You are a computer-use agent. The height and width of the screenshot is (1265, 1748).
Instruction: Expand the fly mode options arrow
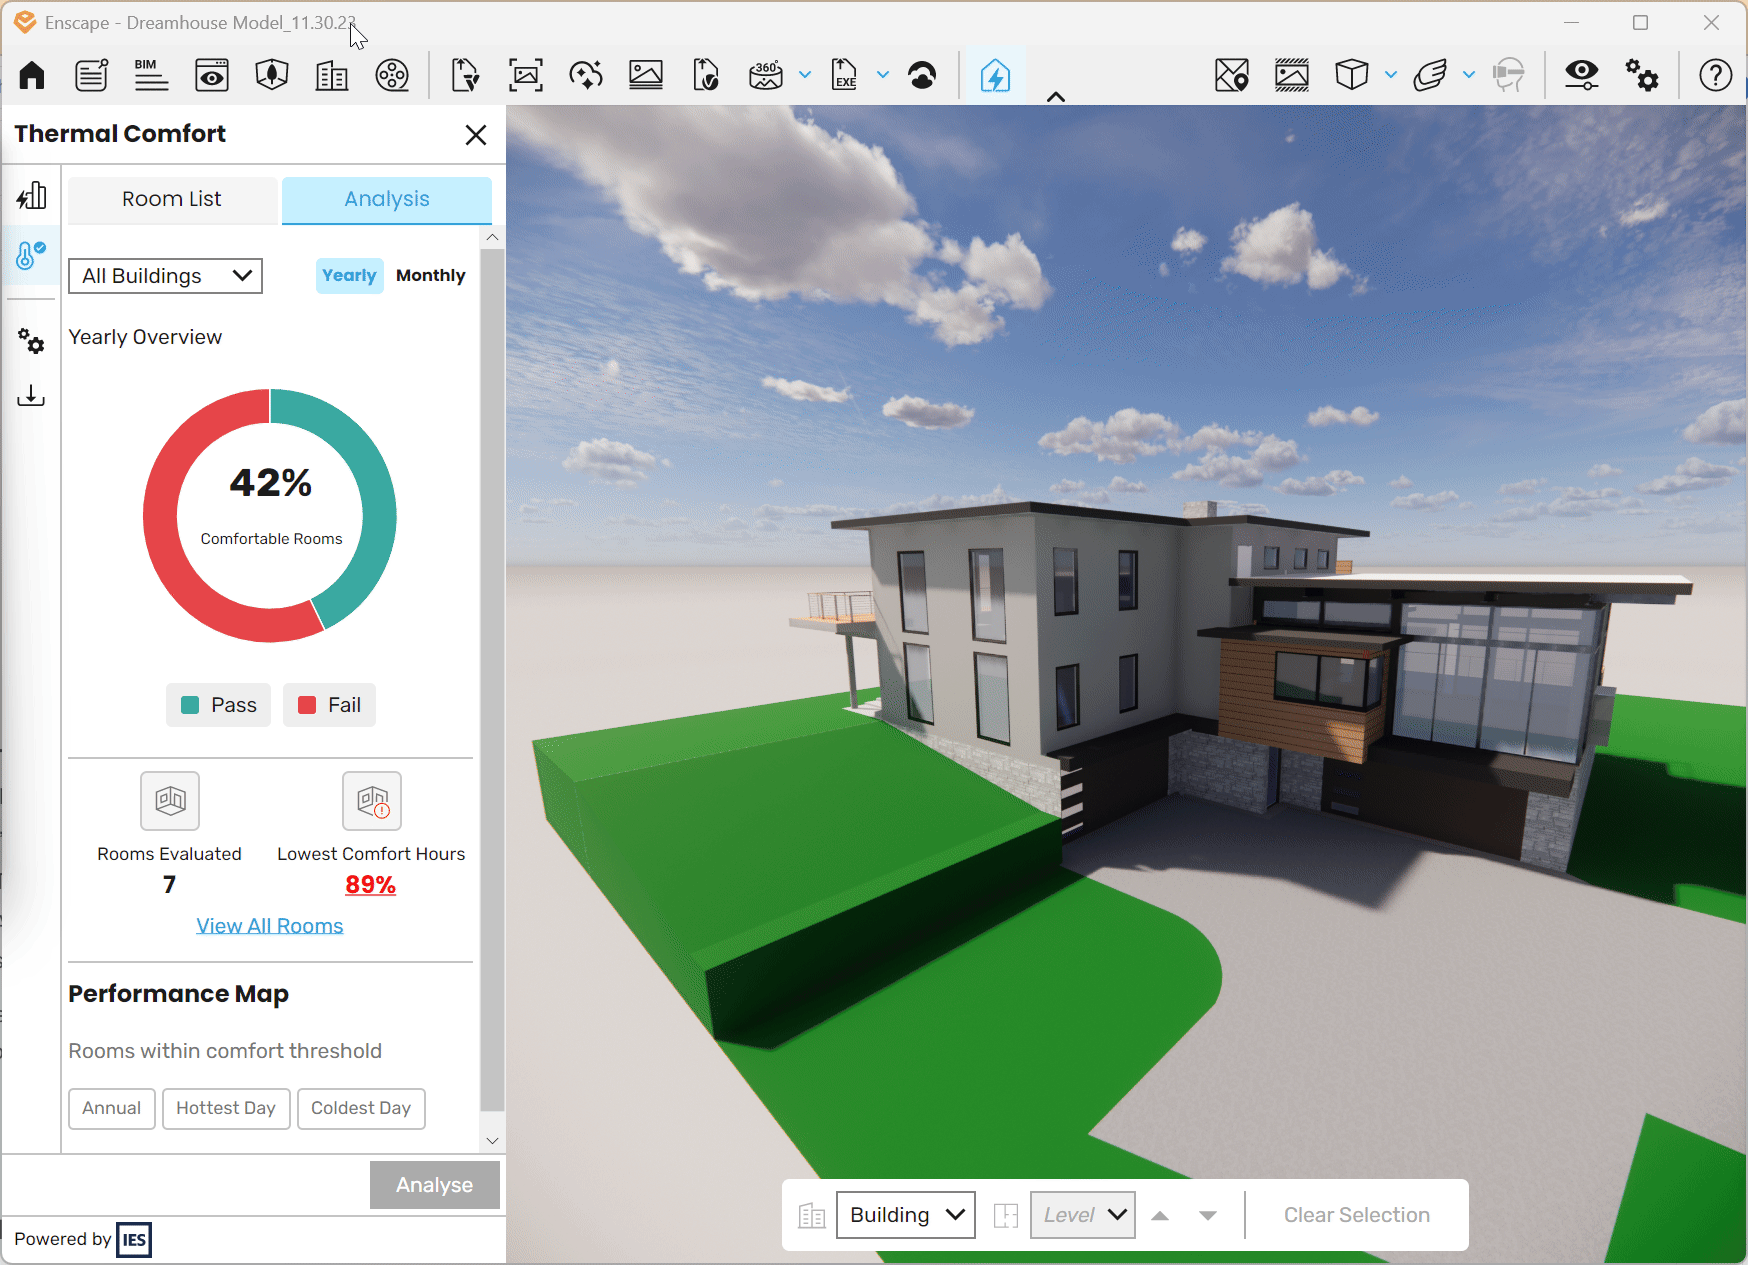(x=1469, y=75)
